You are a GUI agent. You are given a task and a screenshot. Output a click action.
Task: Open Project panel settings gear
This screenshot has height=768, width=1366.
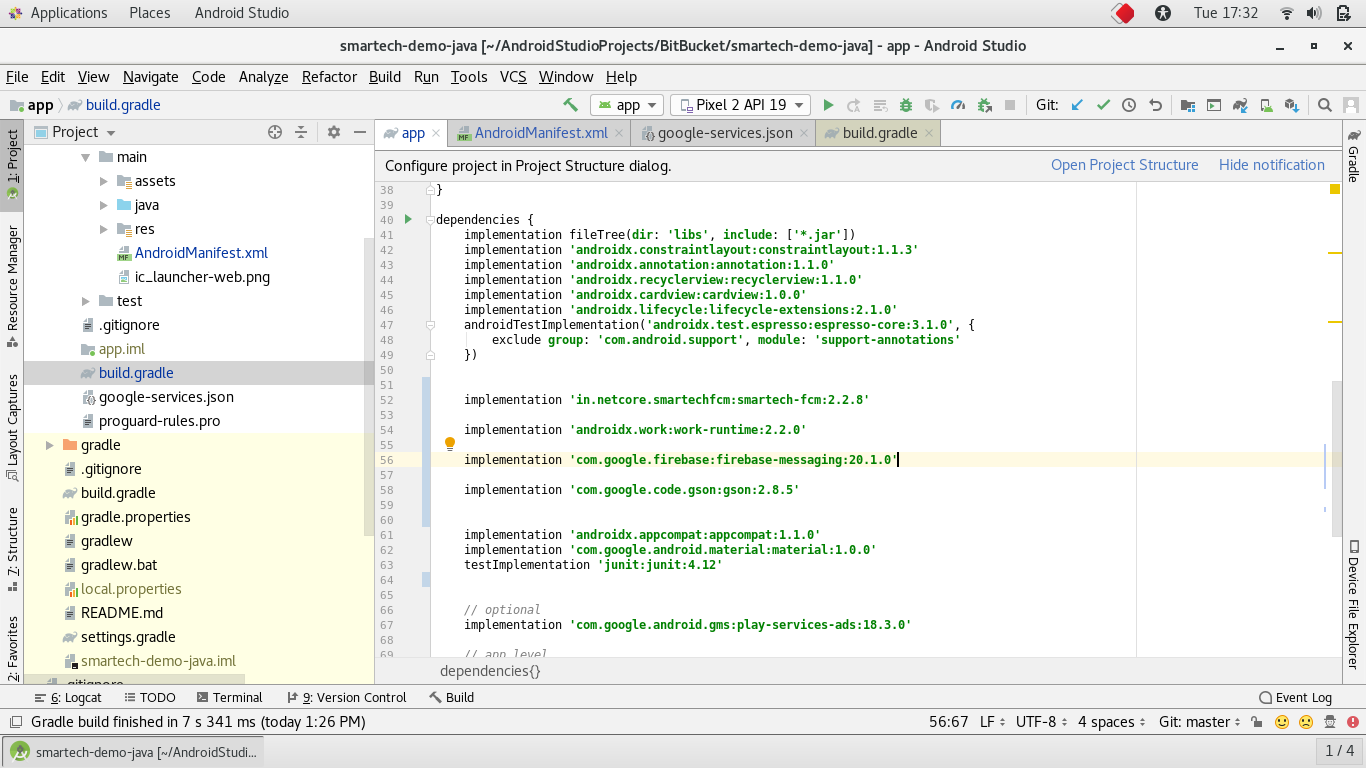(x=334, y=132)
